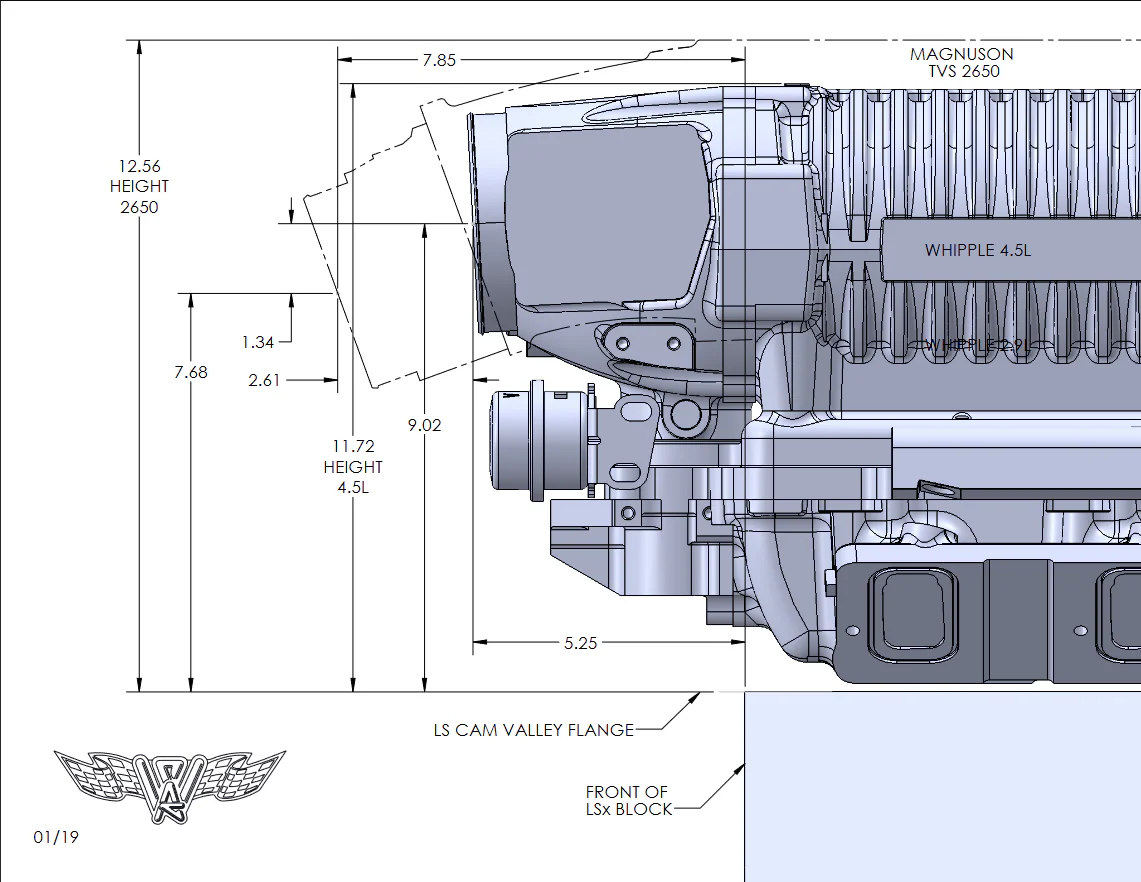The width and height of the screenshot is (1141, 882).
Task: Click the 7.85 dimension value
Action: point(439,60)
